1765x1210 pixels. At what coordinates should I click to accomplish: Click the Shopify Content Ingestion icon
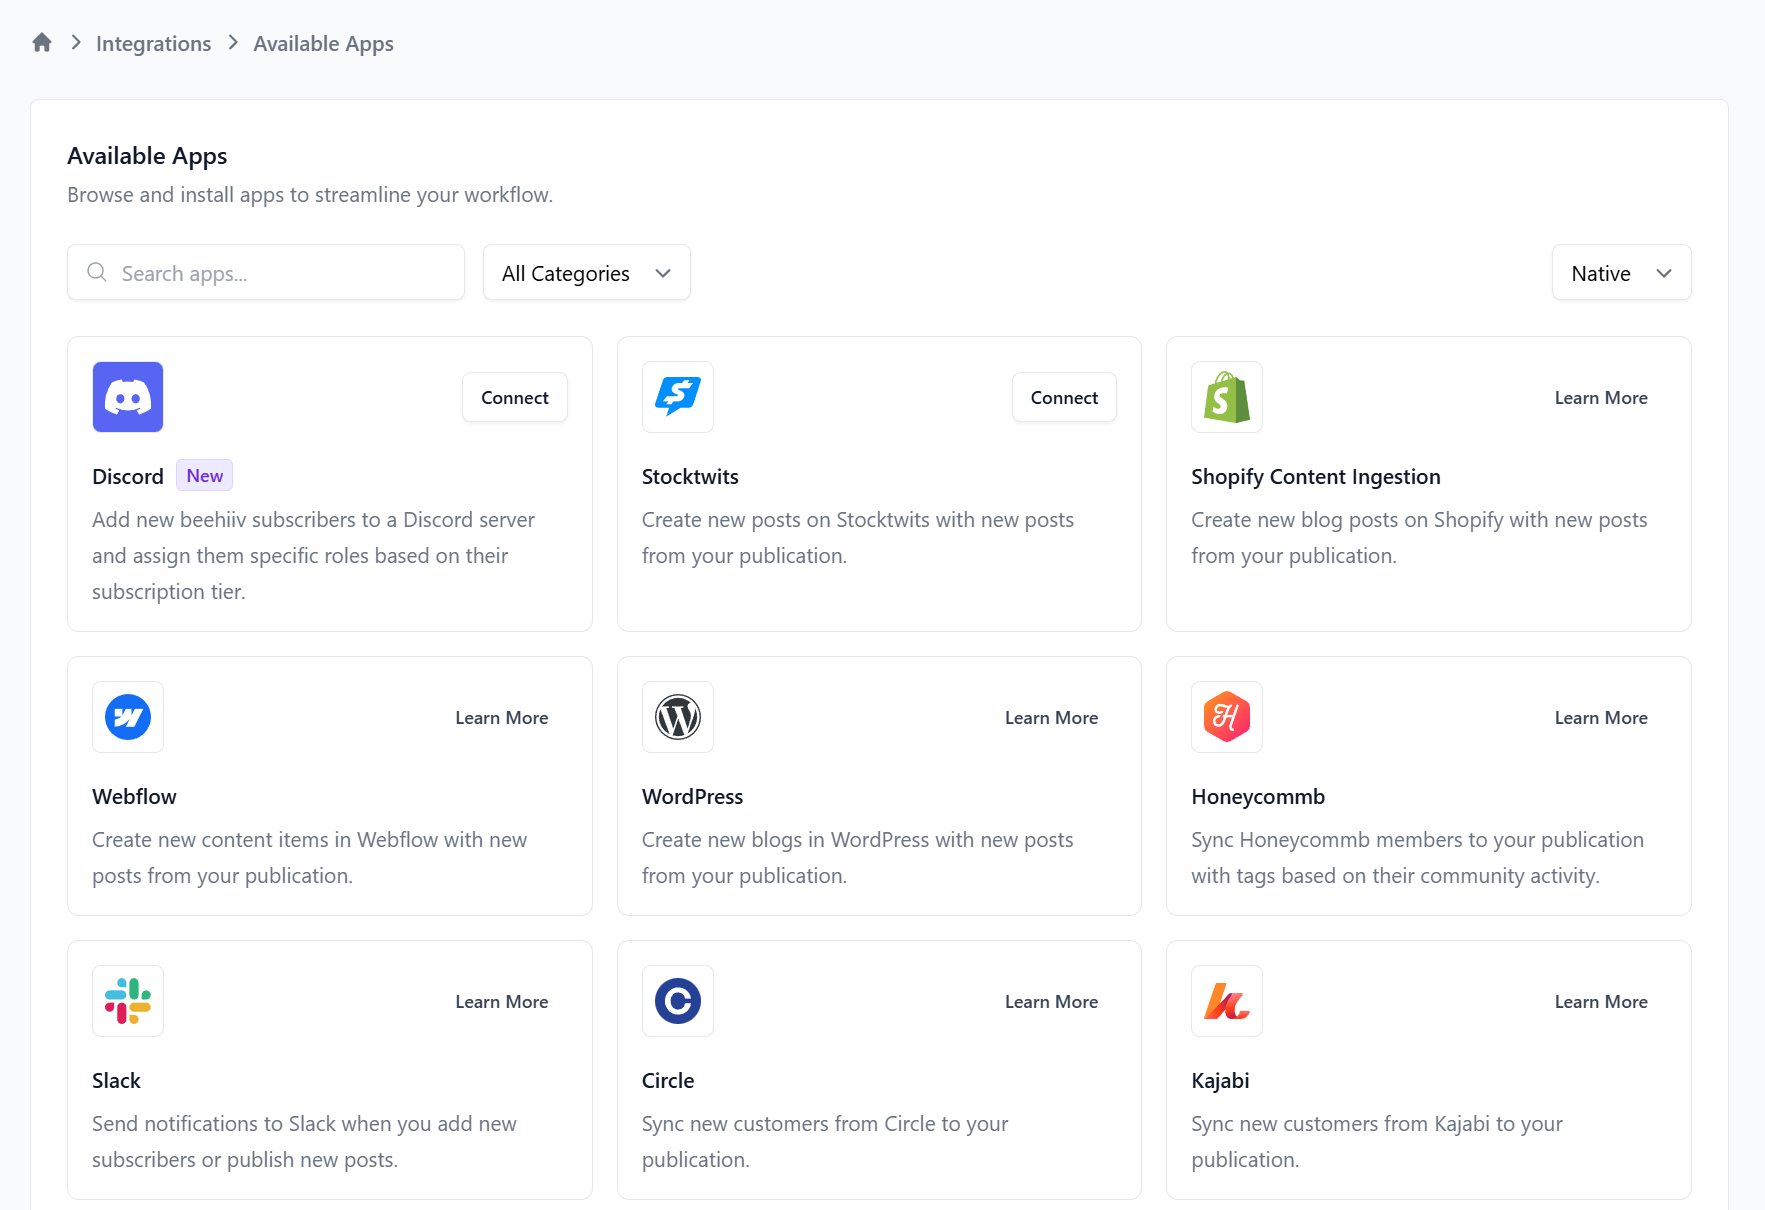(x=1226, y=397)
